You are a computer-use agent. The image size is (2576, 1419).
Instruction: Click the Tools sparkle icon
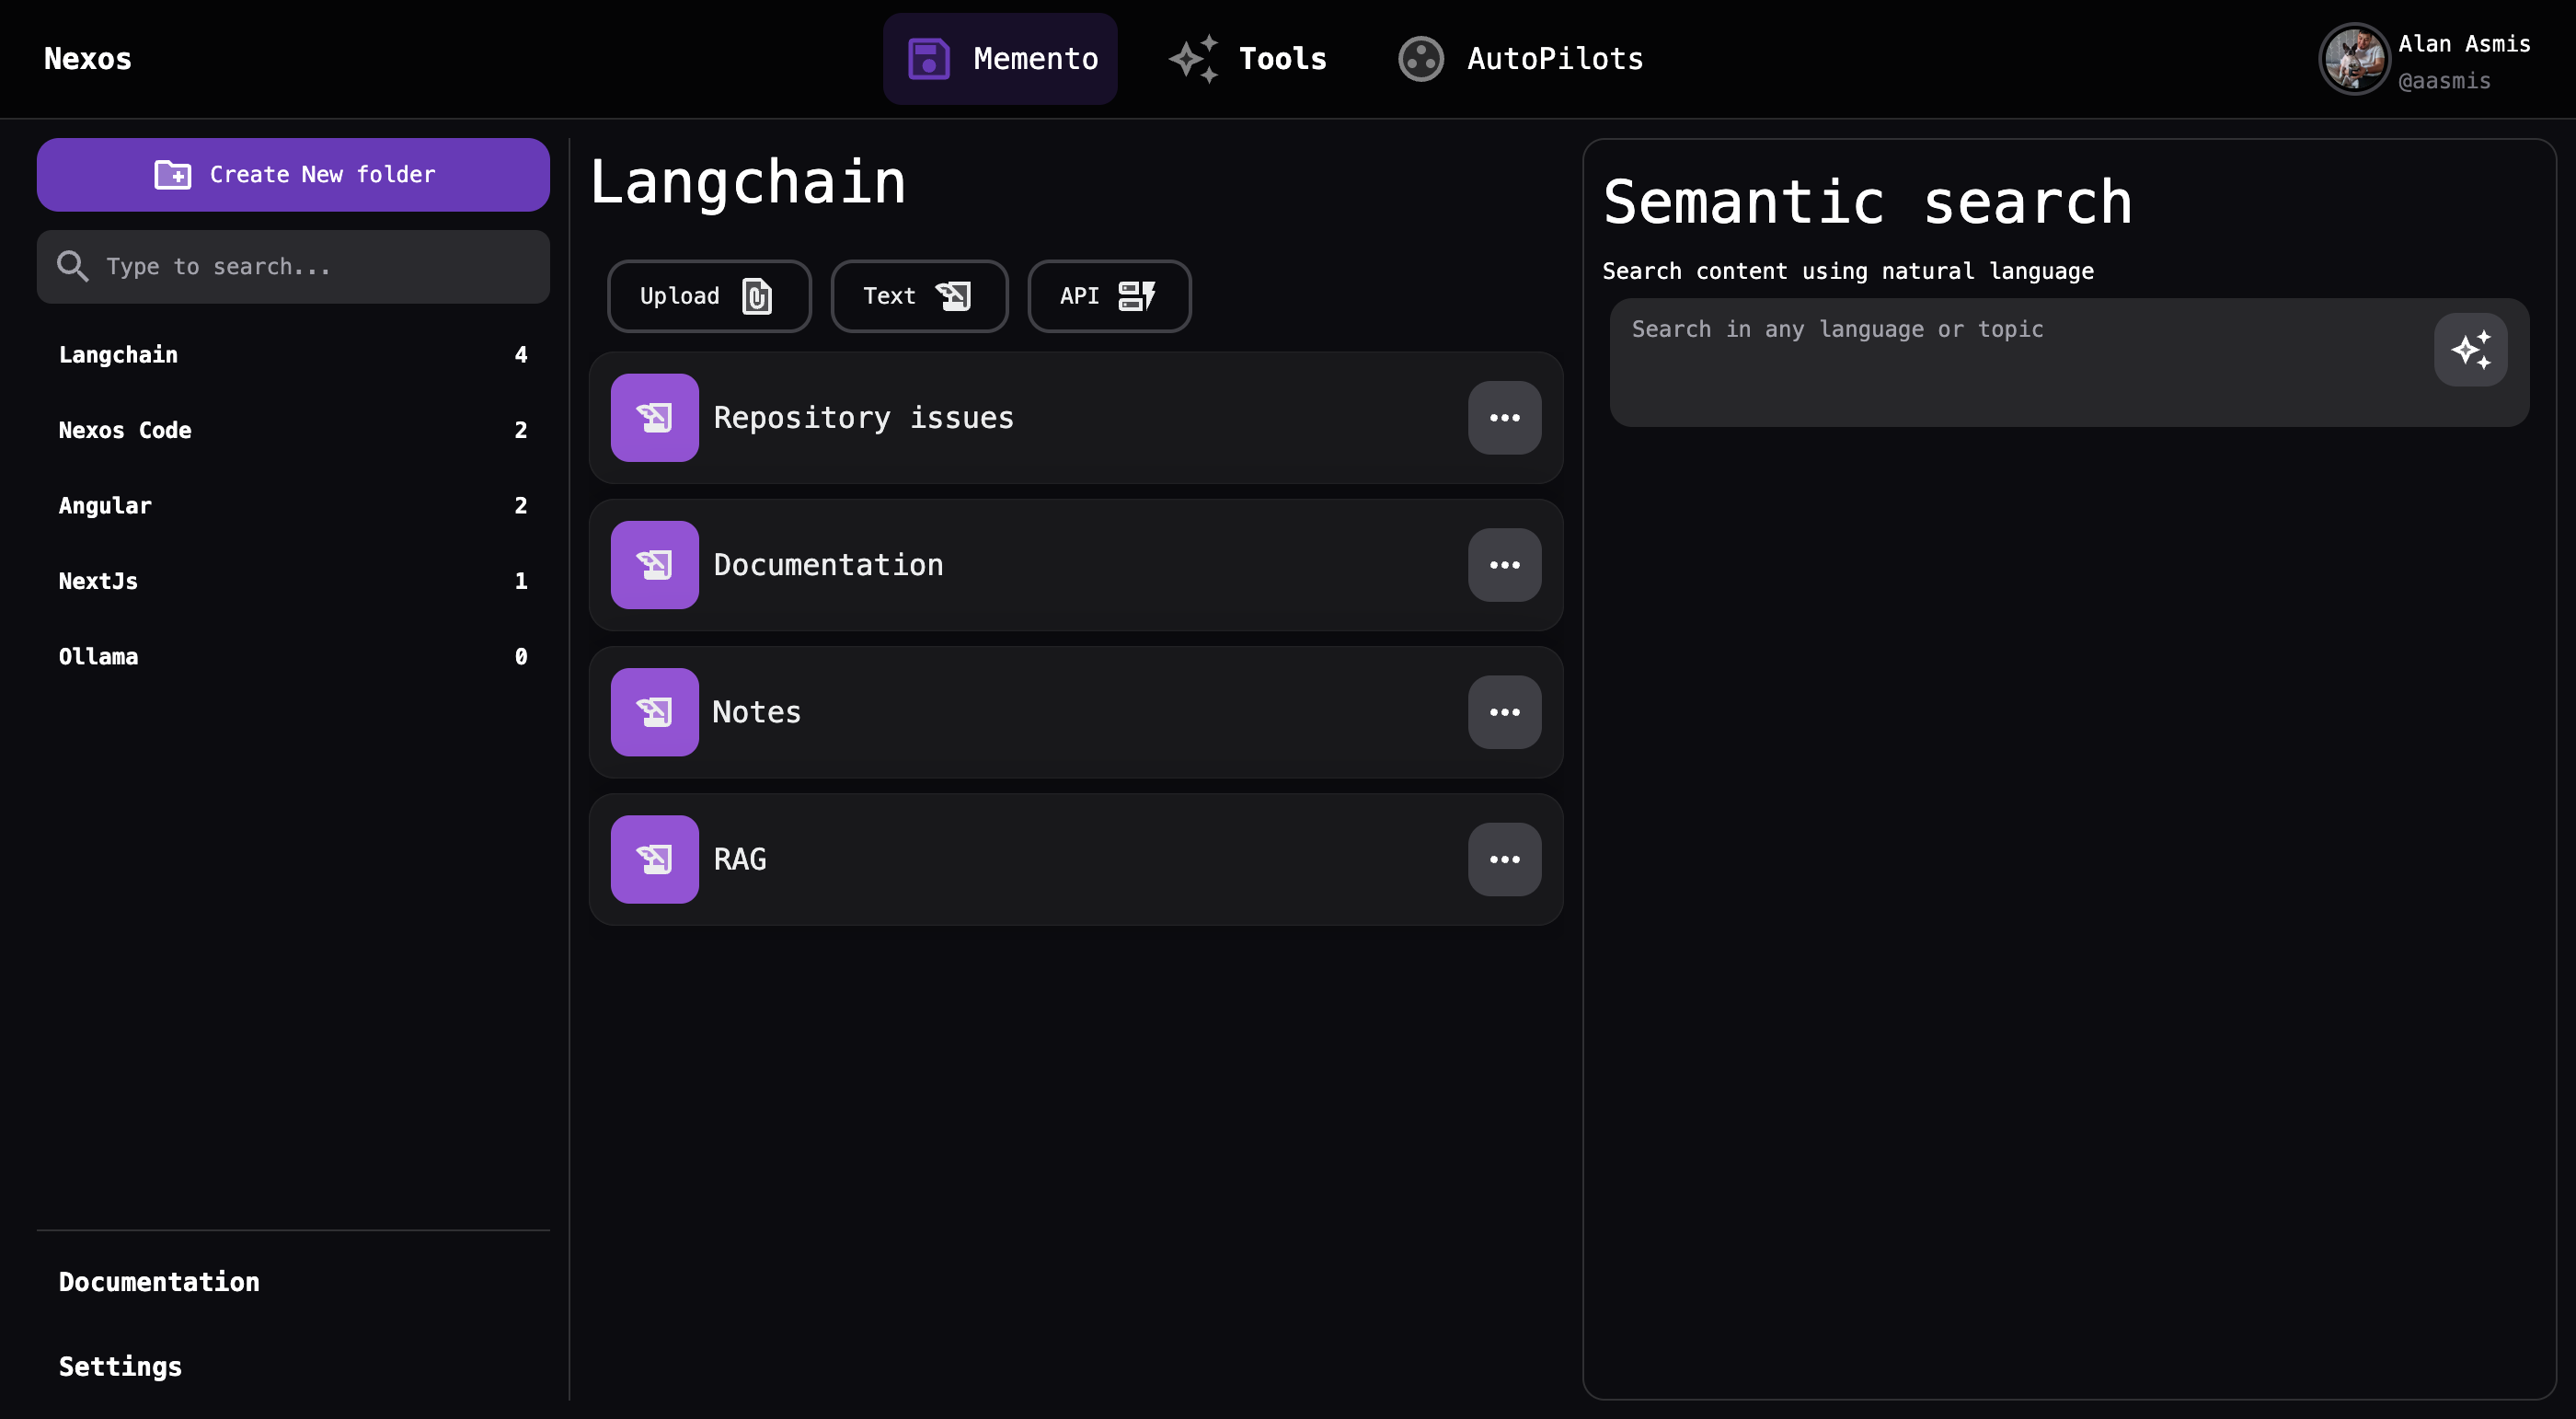1194,59
